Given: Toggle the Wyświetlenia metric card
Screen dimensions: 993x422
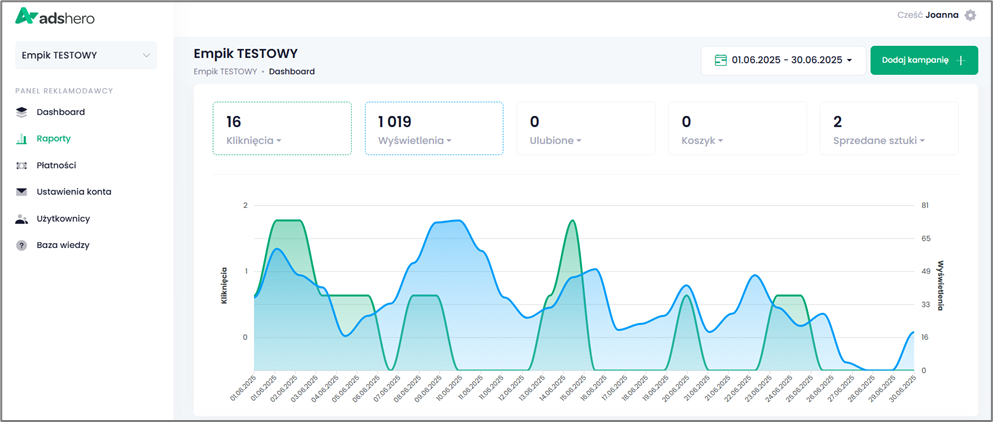Looking at the screenshot, I should [x=433, y=128].
